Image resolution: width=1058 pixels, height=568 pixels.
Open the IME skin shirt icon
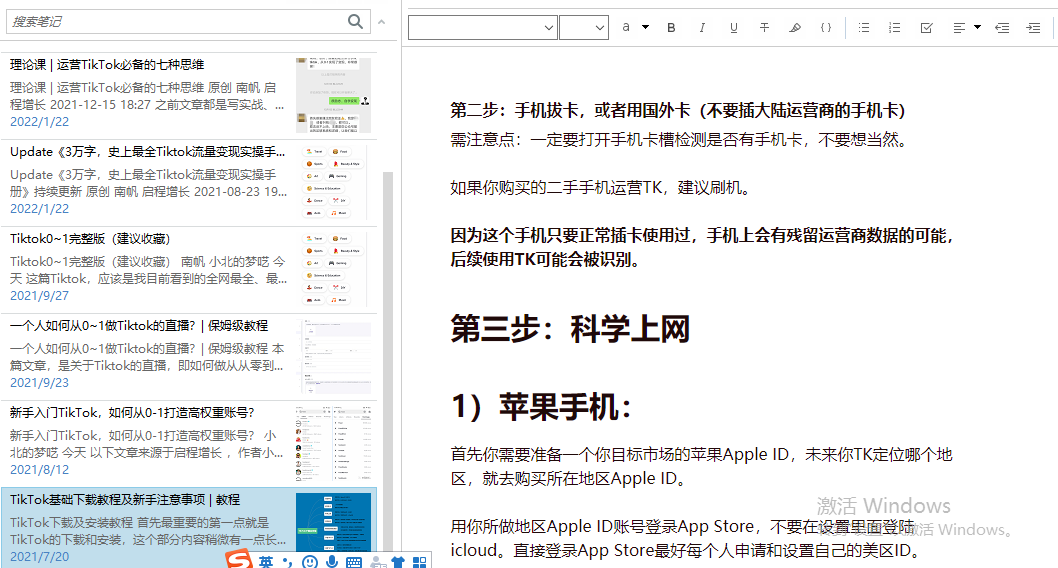click(x=398, y=562)
